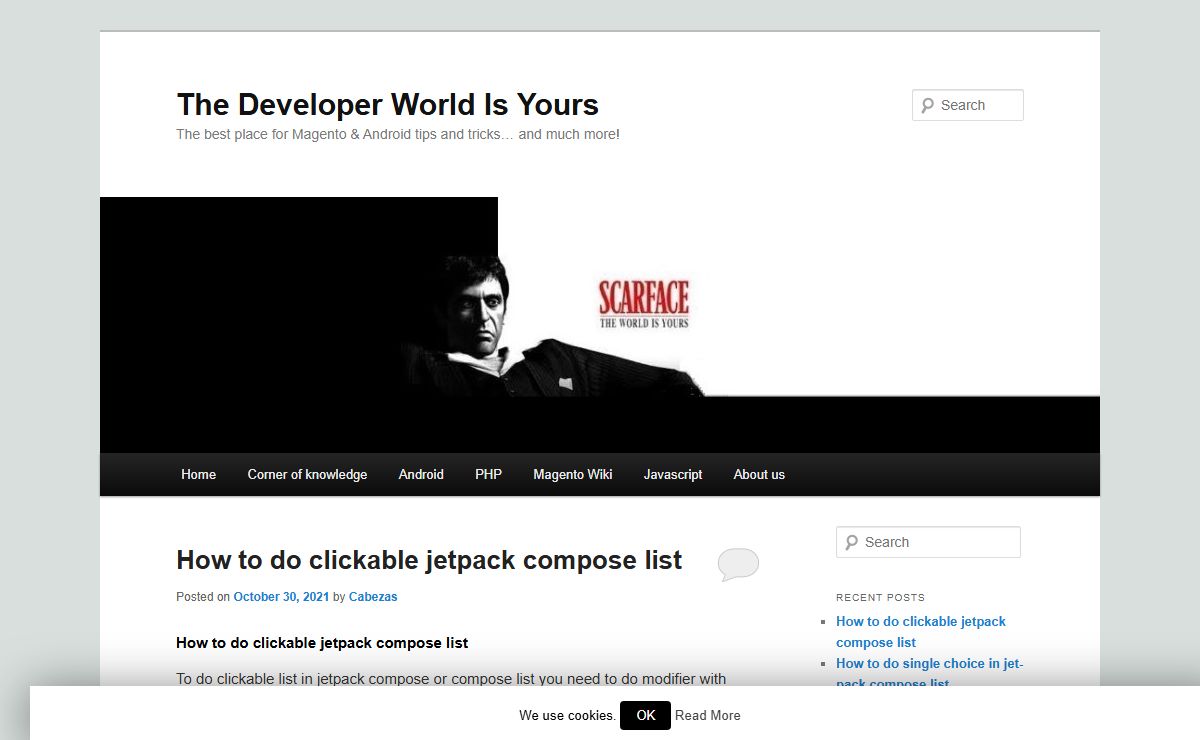This screenshot has height=740, width=1200.
Task: Focus the sidebar Search input field
Action: pos(928,542)
